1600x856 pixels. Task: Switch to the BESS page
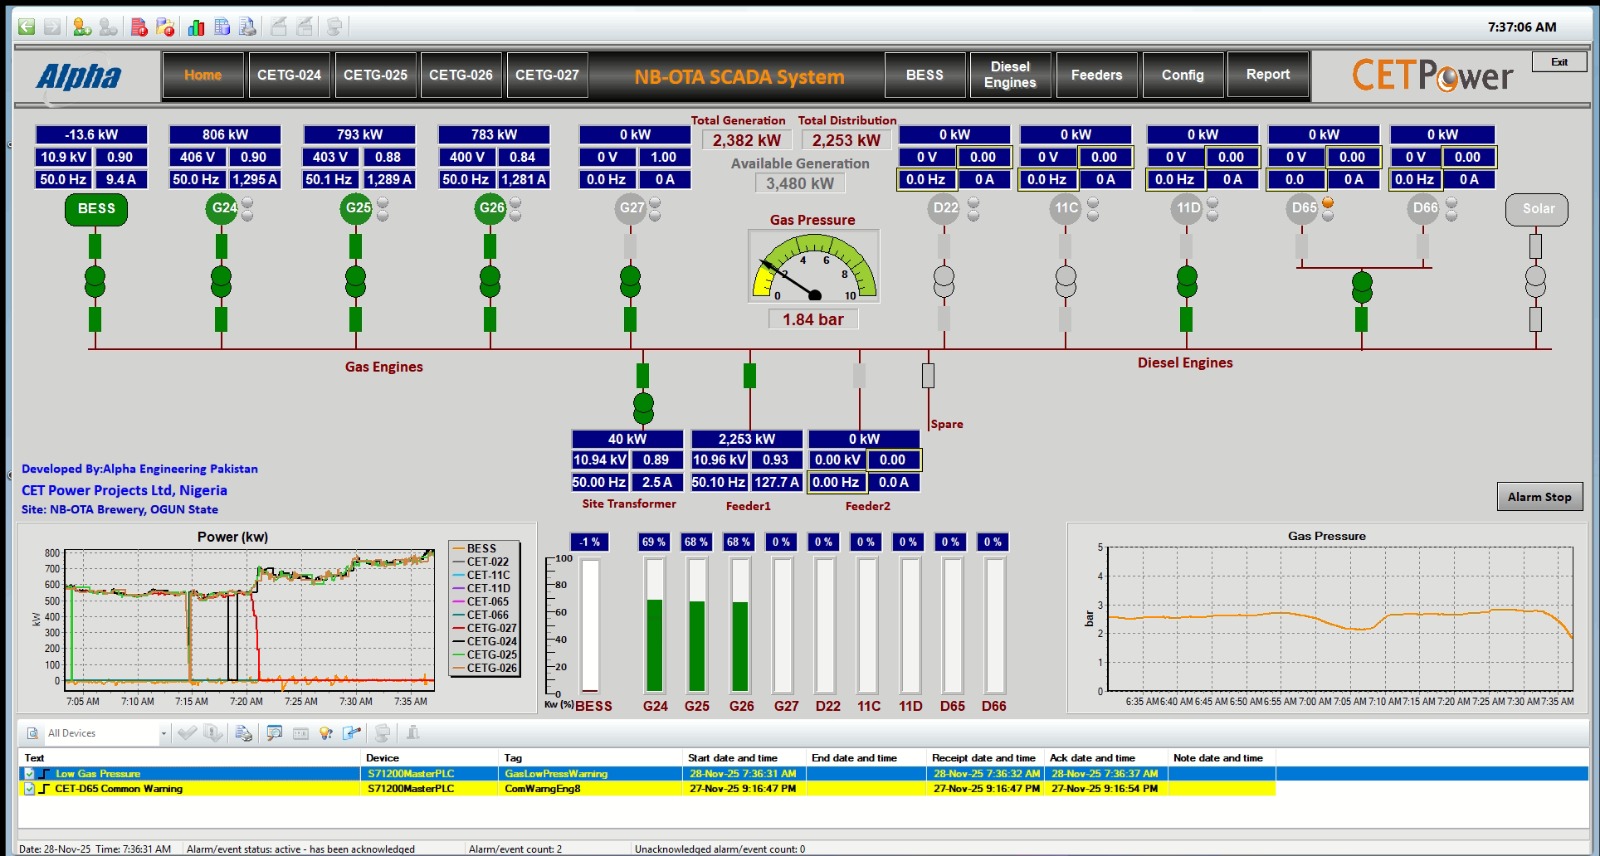point(924,75)
